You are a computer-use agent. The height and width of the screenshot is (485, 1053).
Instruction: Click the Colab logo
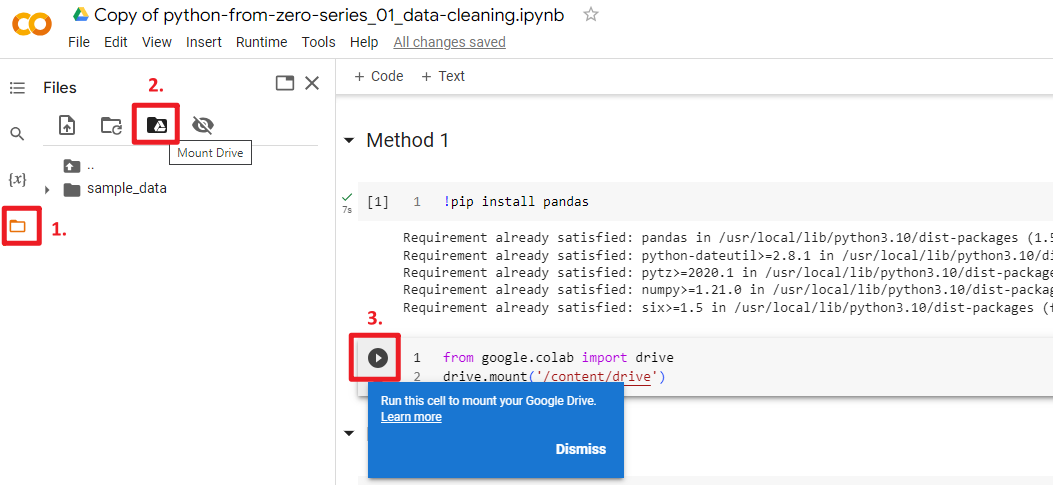coord(32,26)
